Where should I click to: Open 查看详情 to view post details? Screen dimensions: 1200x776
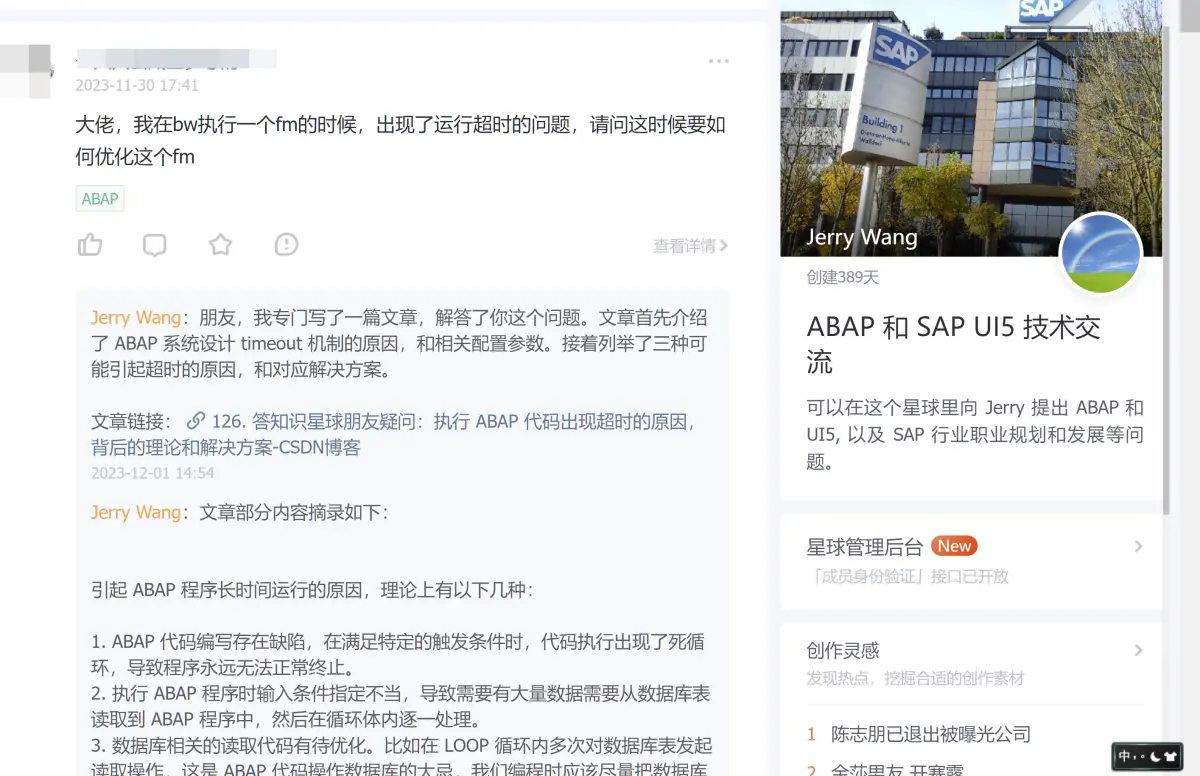690,245
